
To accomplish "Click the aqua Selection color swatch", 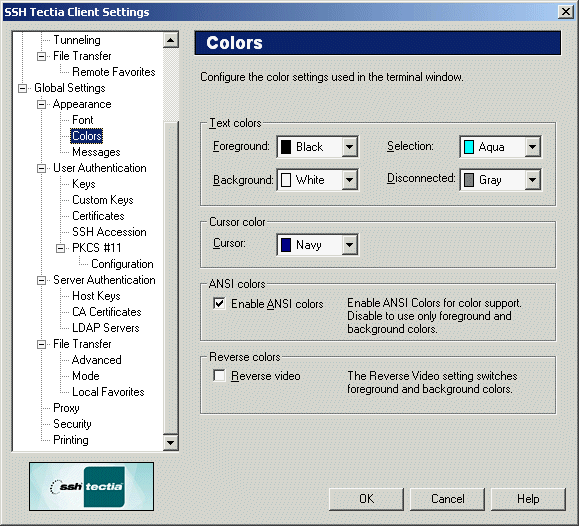I will 469,147.
